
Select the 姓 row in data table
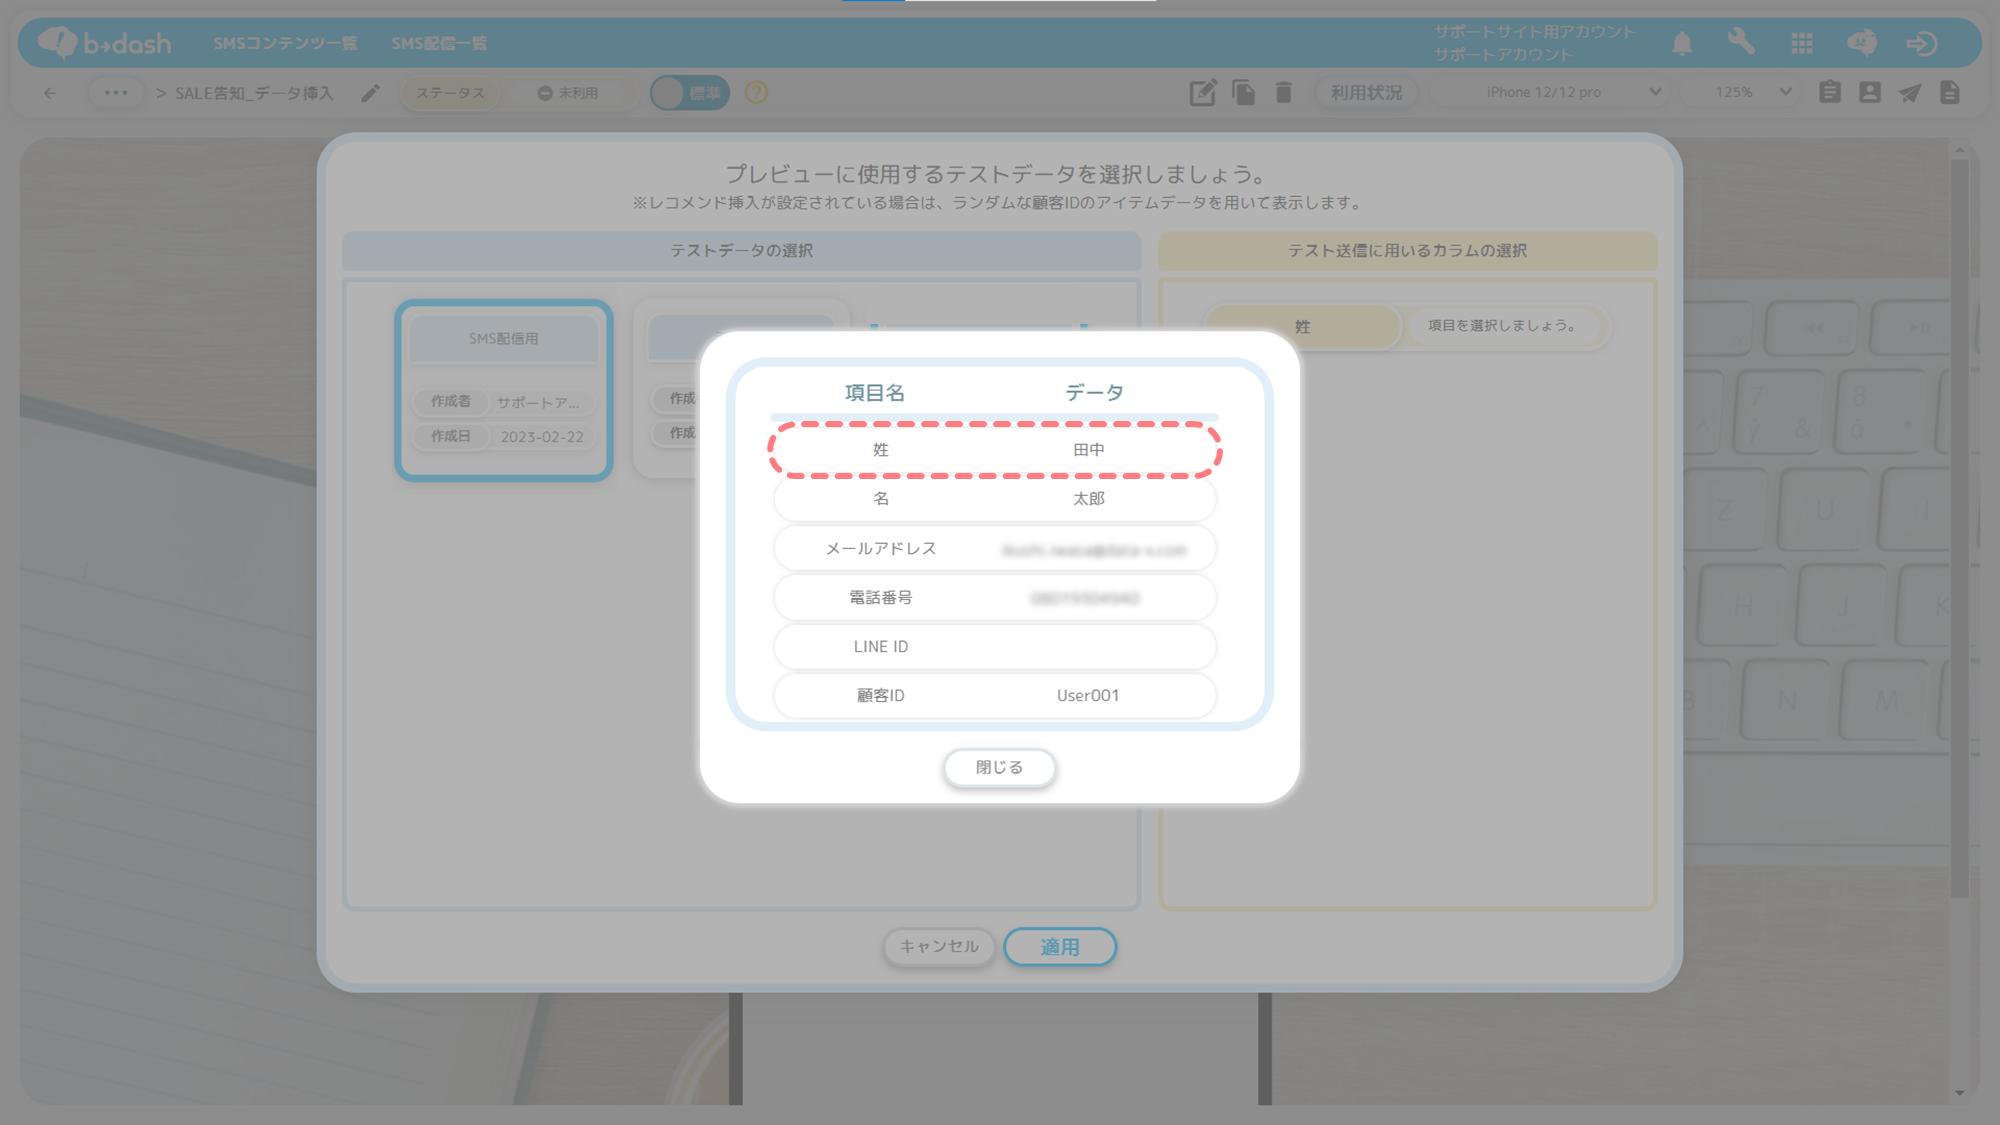pyautogui.click(x=994, y=450)
